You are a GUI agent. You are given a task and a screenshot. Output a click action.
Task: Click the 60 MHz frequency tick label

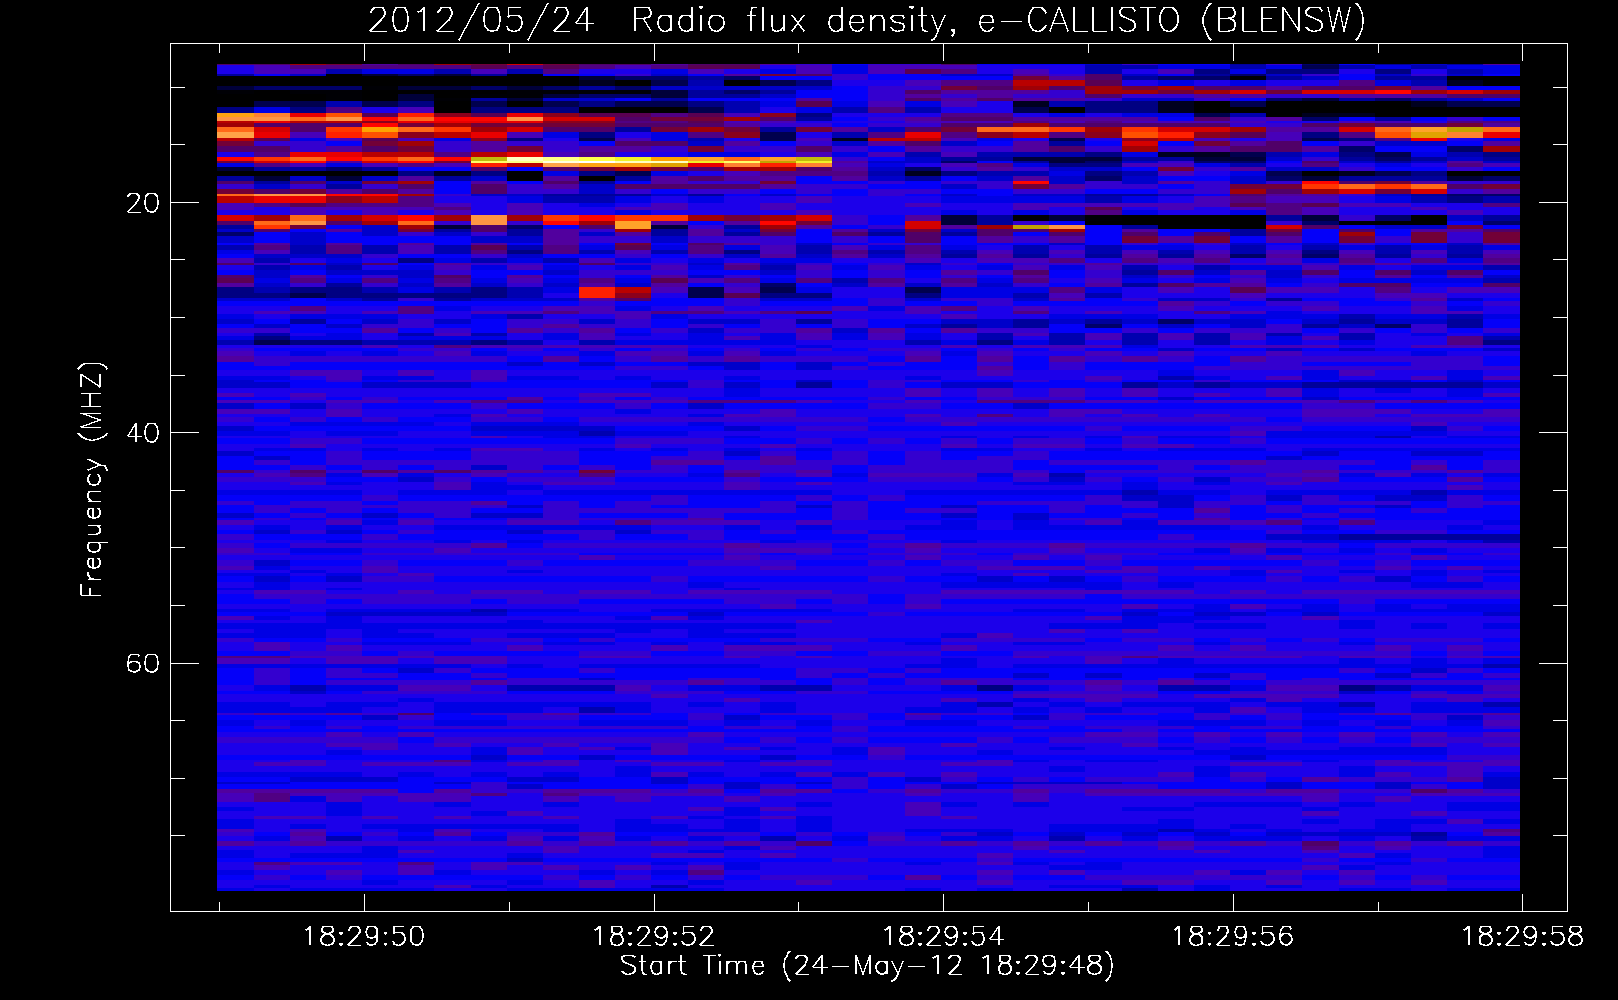click(142, 664)
